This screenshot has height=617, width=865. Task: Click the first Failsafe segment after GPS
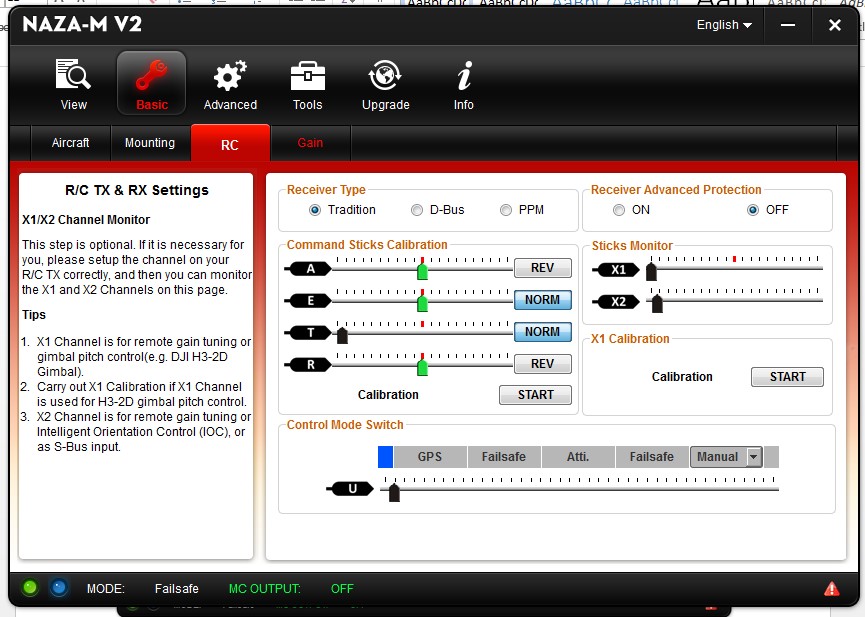click(504, 457)
